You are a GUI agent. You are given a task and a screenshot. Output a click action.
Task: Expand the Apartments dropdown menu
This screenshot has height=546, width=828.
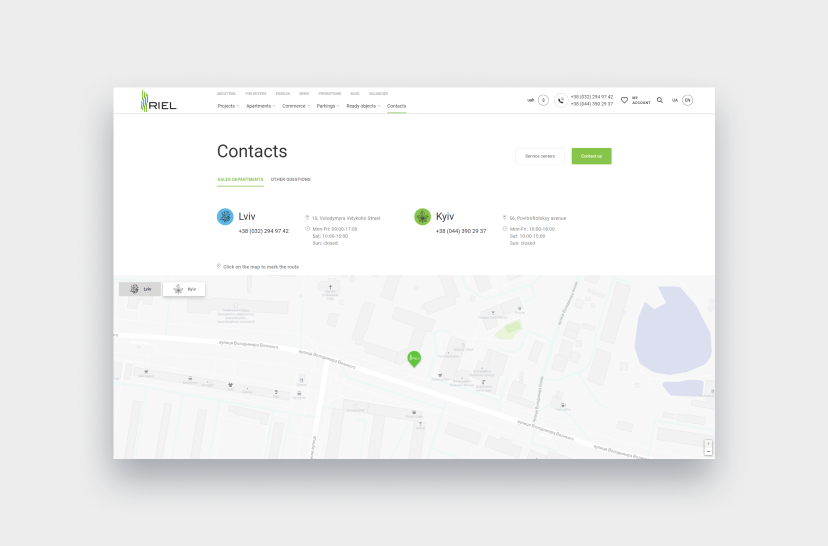260,106
